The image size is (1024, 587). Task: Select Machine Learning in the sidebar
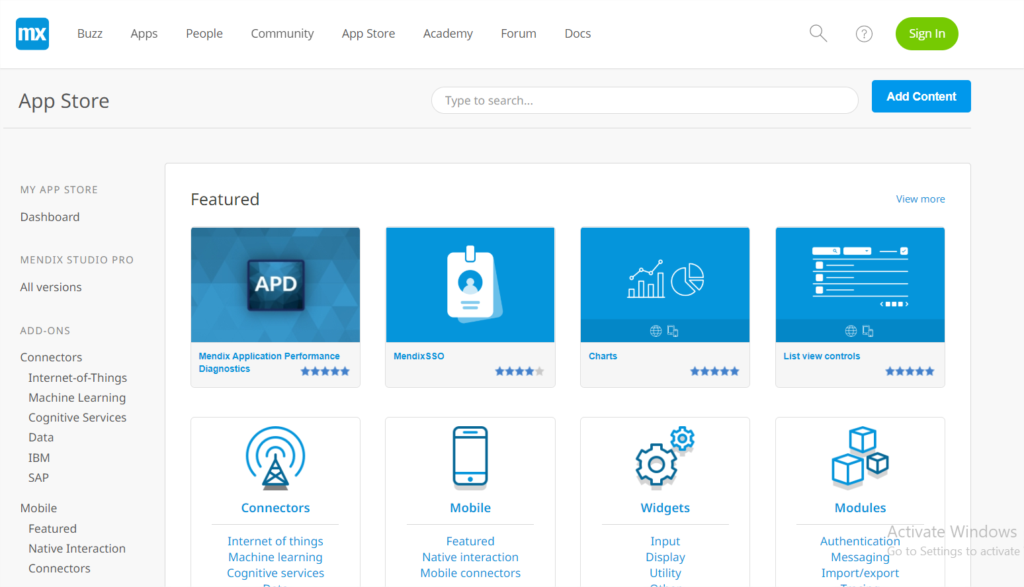[76, 397]
